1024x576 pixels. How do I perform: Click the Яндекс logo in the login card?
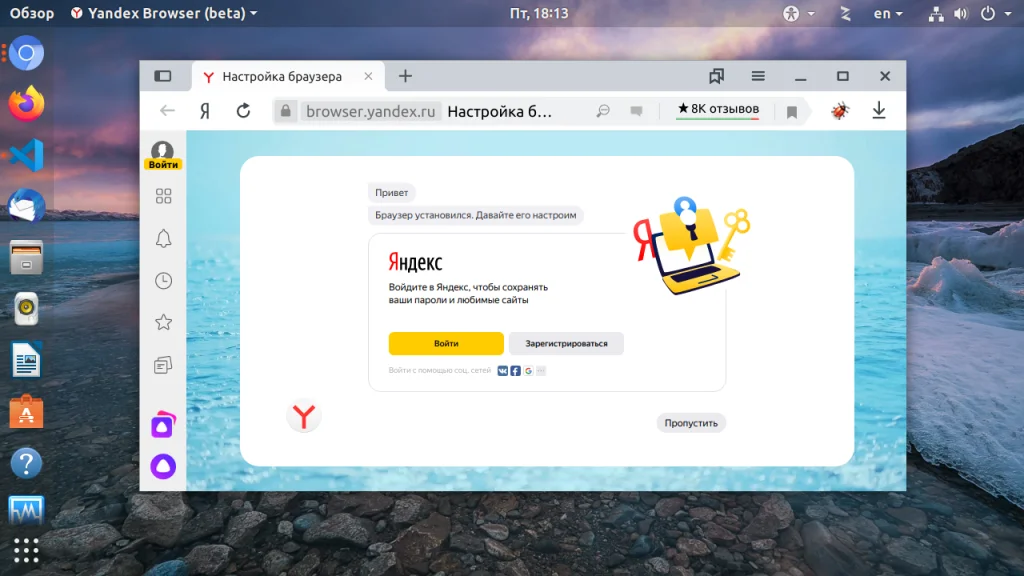pos(415,263)
